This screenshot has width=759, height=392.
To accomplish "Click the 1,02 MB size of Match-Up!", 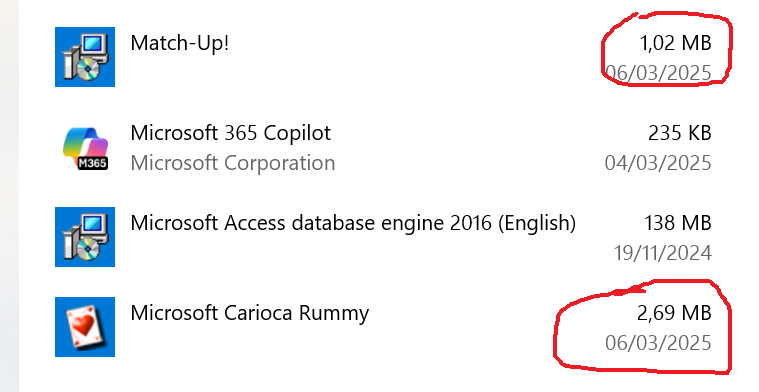I will [x=676, y=43].
